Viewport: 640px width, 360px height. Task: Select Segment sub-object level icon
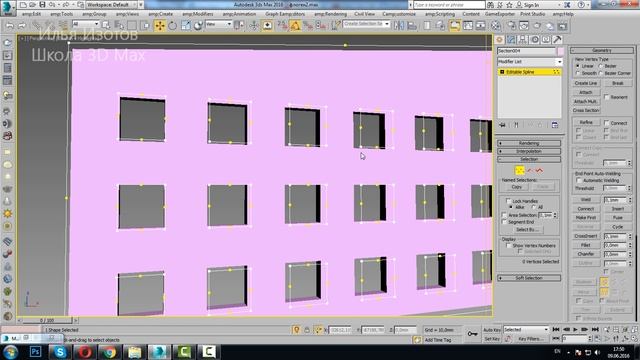530,170
